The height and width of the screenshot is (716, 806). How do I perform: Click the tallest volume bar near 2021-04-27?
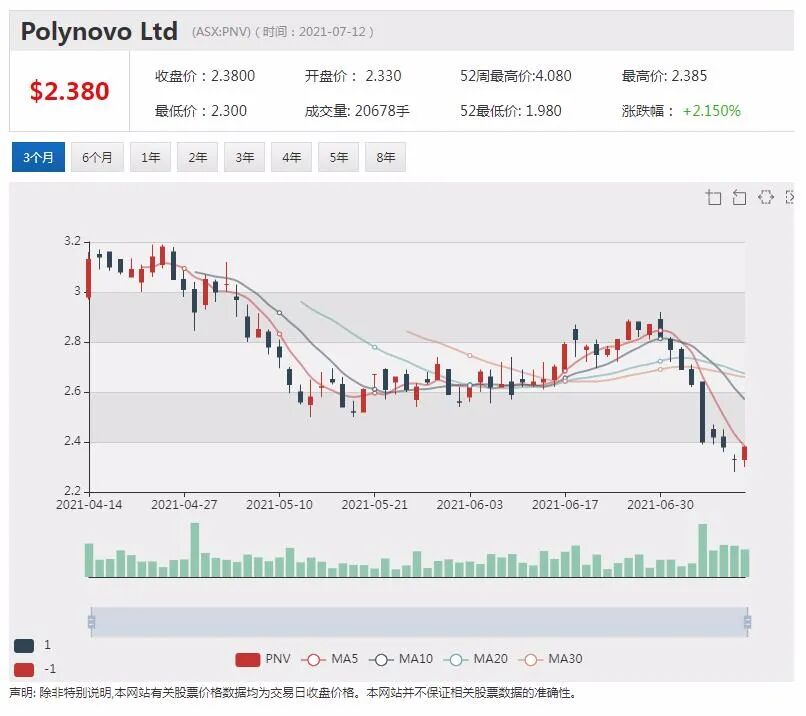click(x=195, y=550)
